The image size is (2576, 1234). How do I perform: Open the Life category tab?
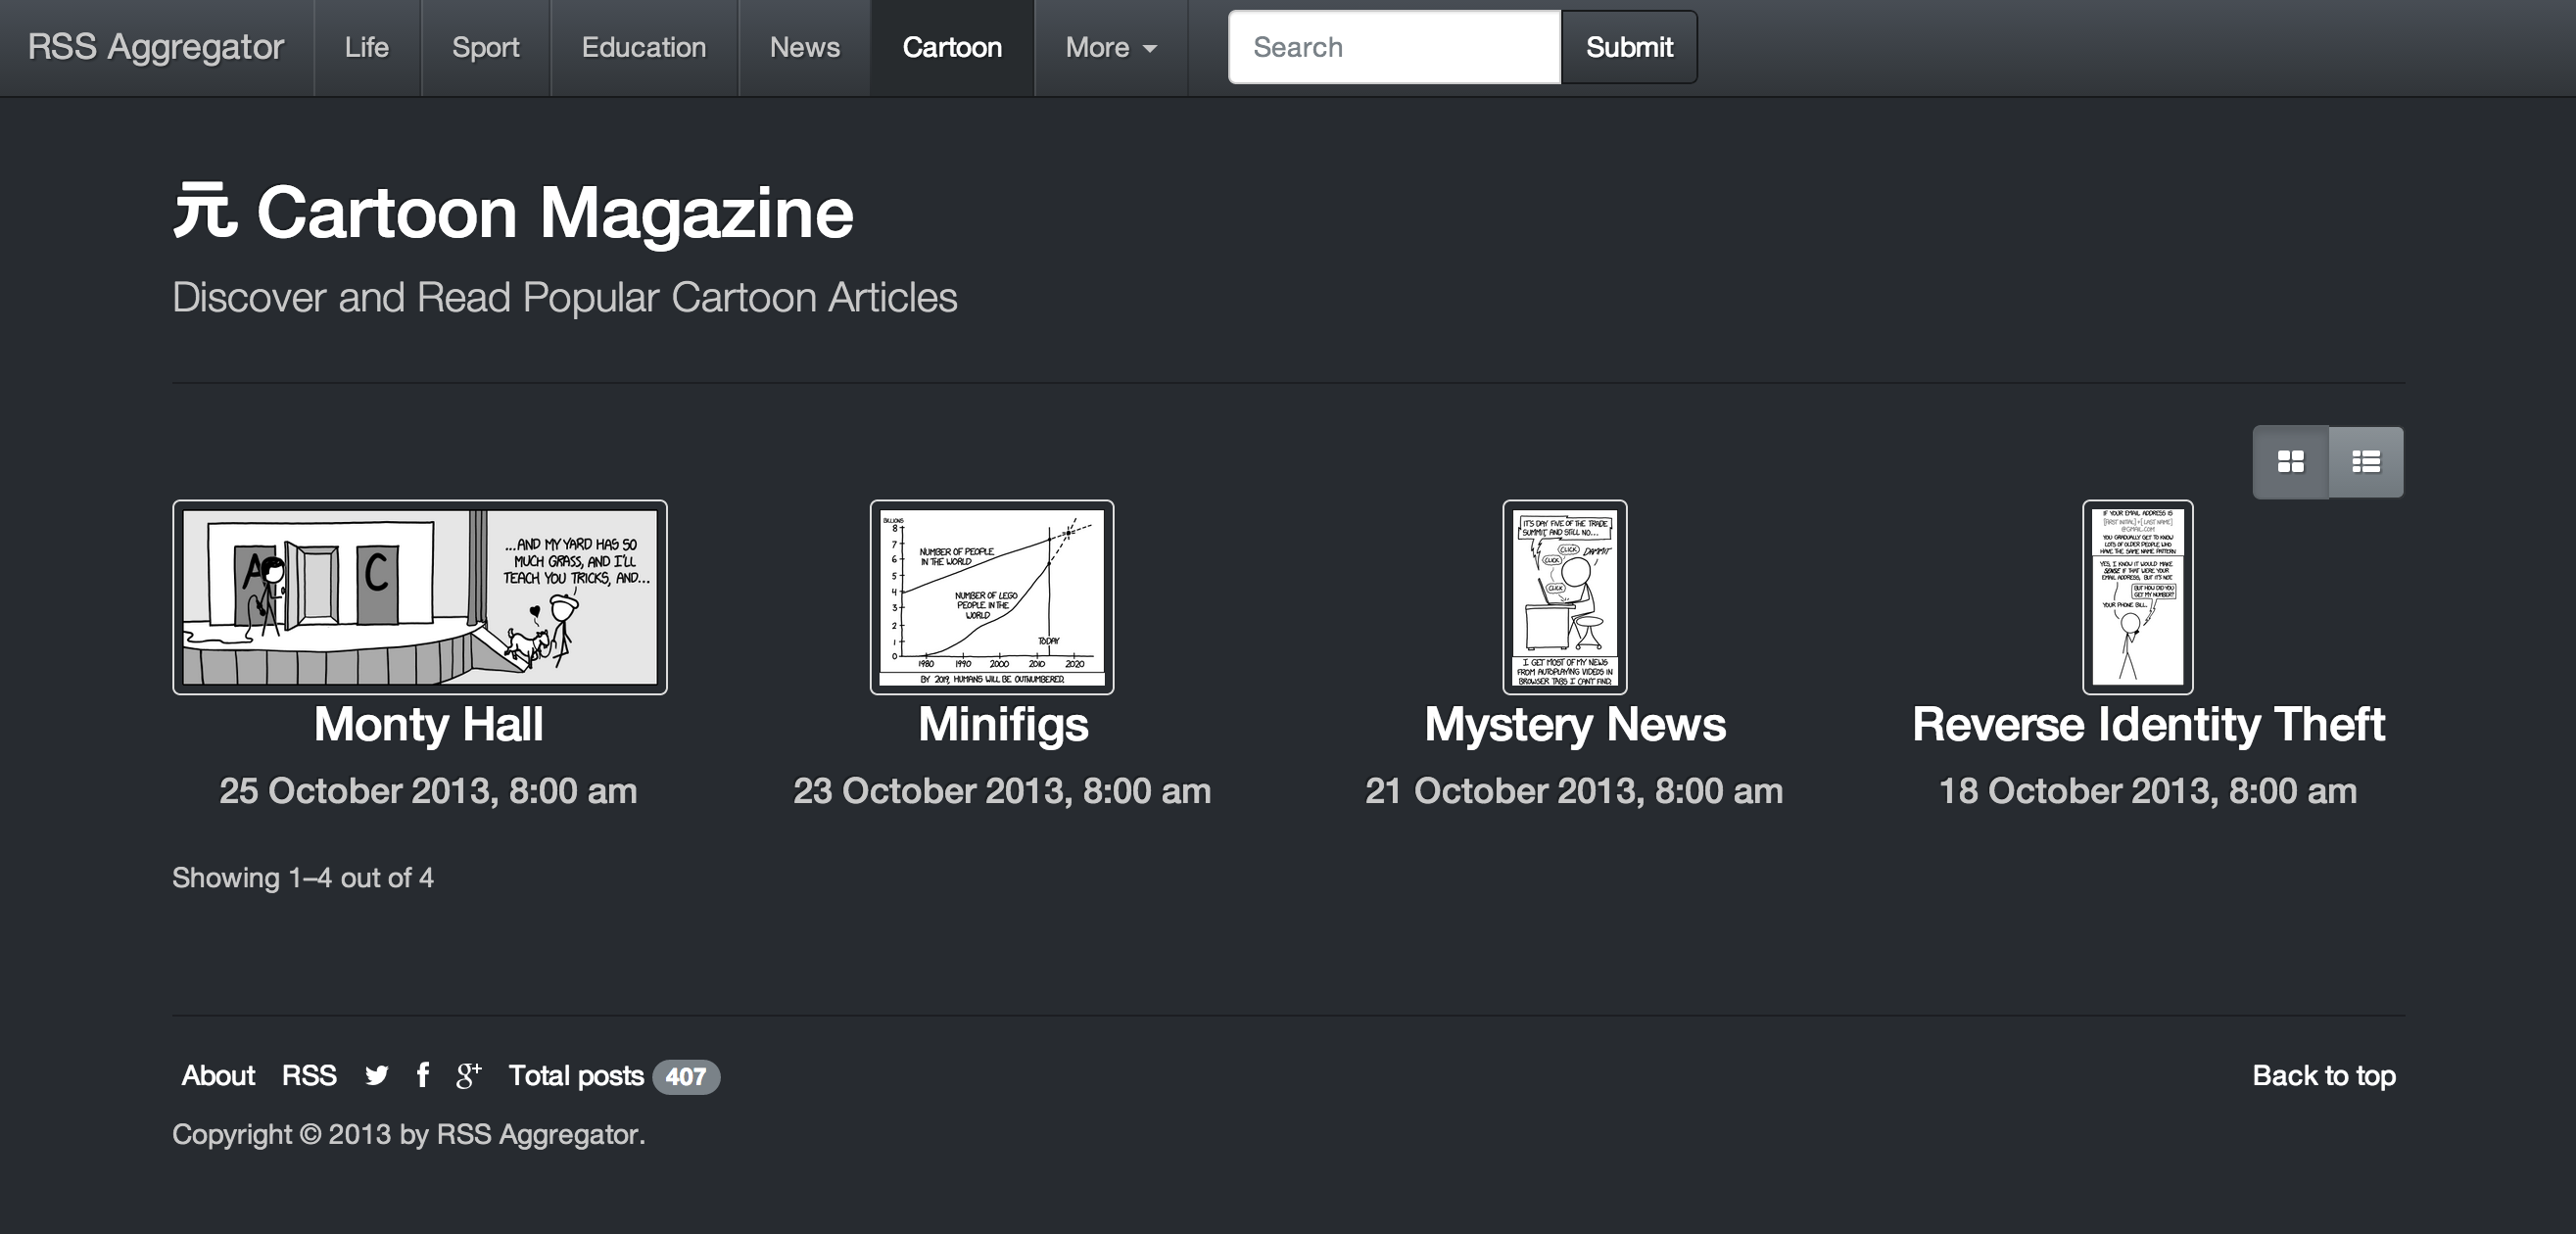coord(366,47)
